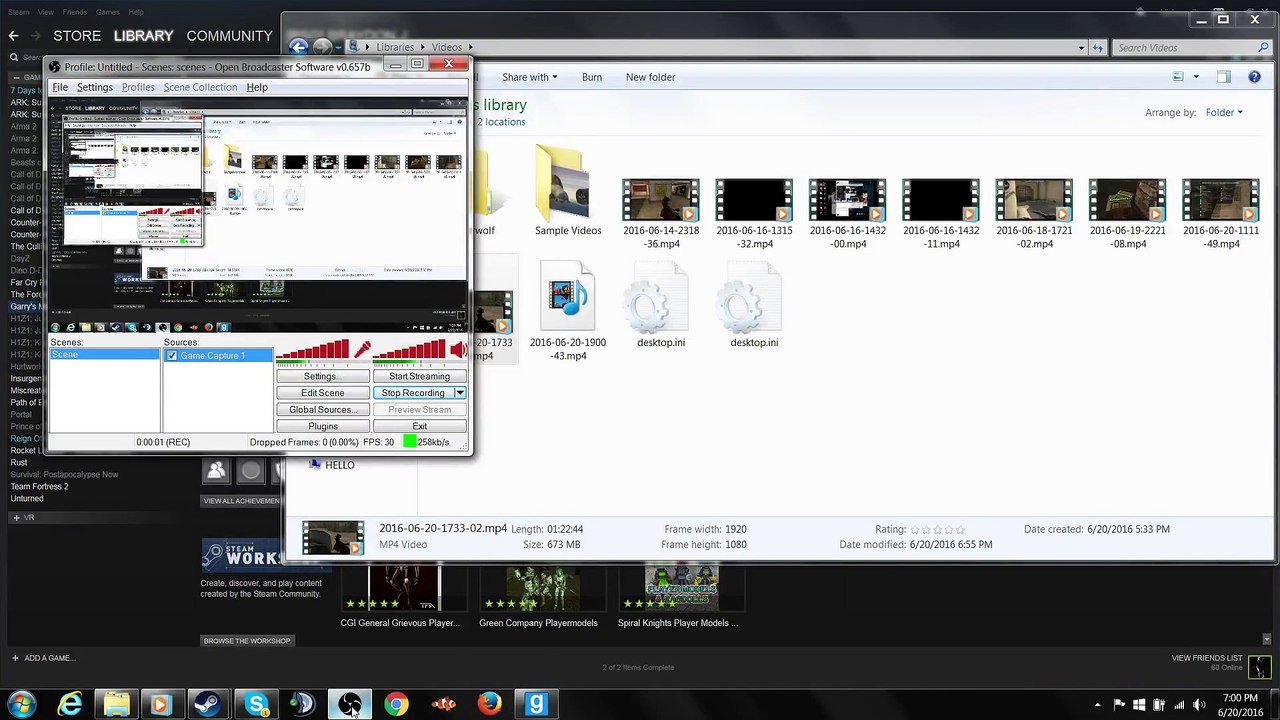Open the OBS Settings menu
Screen dimensions: 1280x720
95,87
